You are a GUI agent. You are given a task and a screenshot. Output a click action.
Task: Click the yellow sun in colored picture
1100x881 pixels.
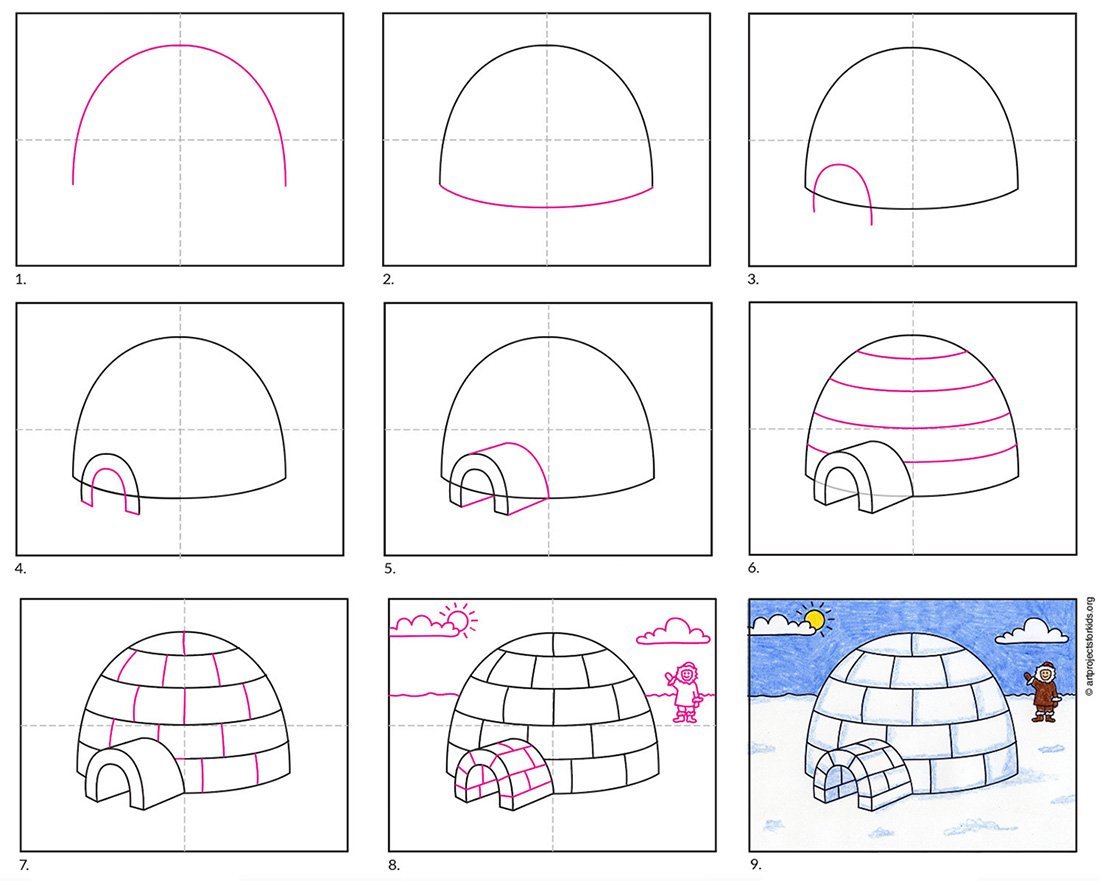tap(817, 621)
